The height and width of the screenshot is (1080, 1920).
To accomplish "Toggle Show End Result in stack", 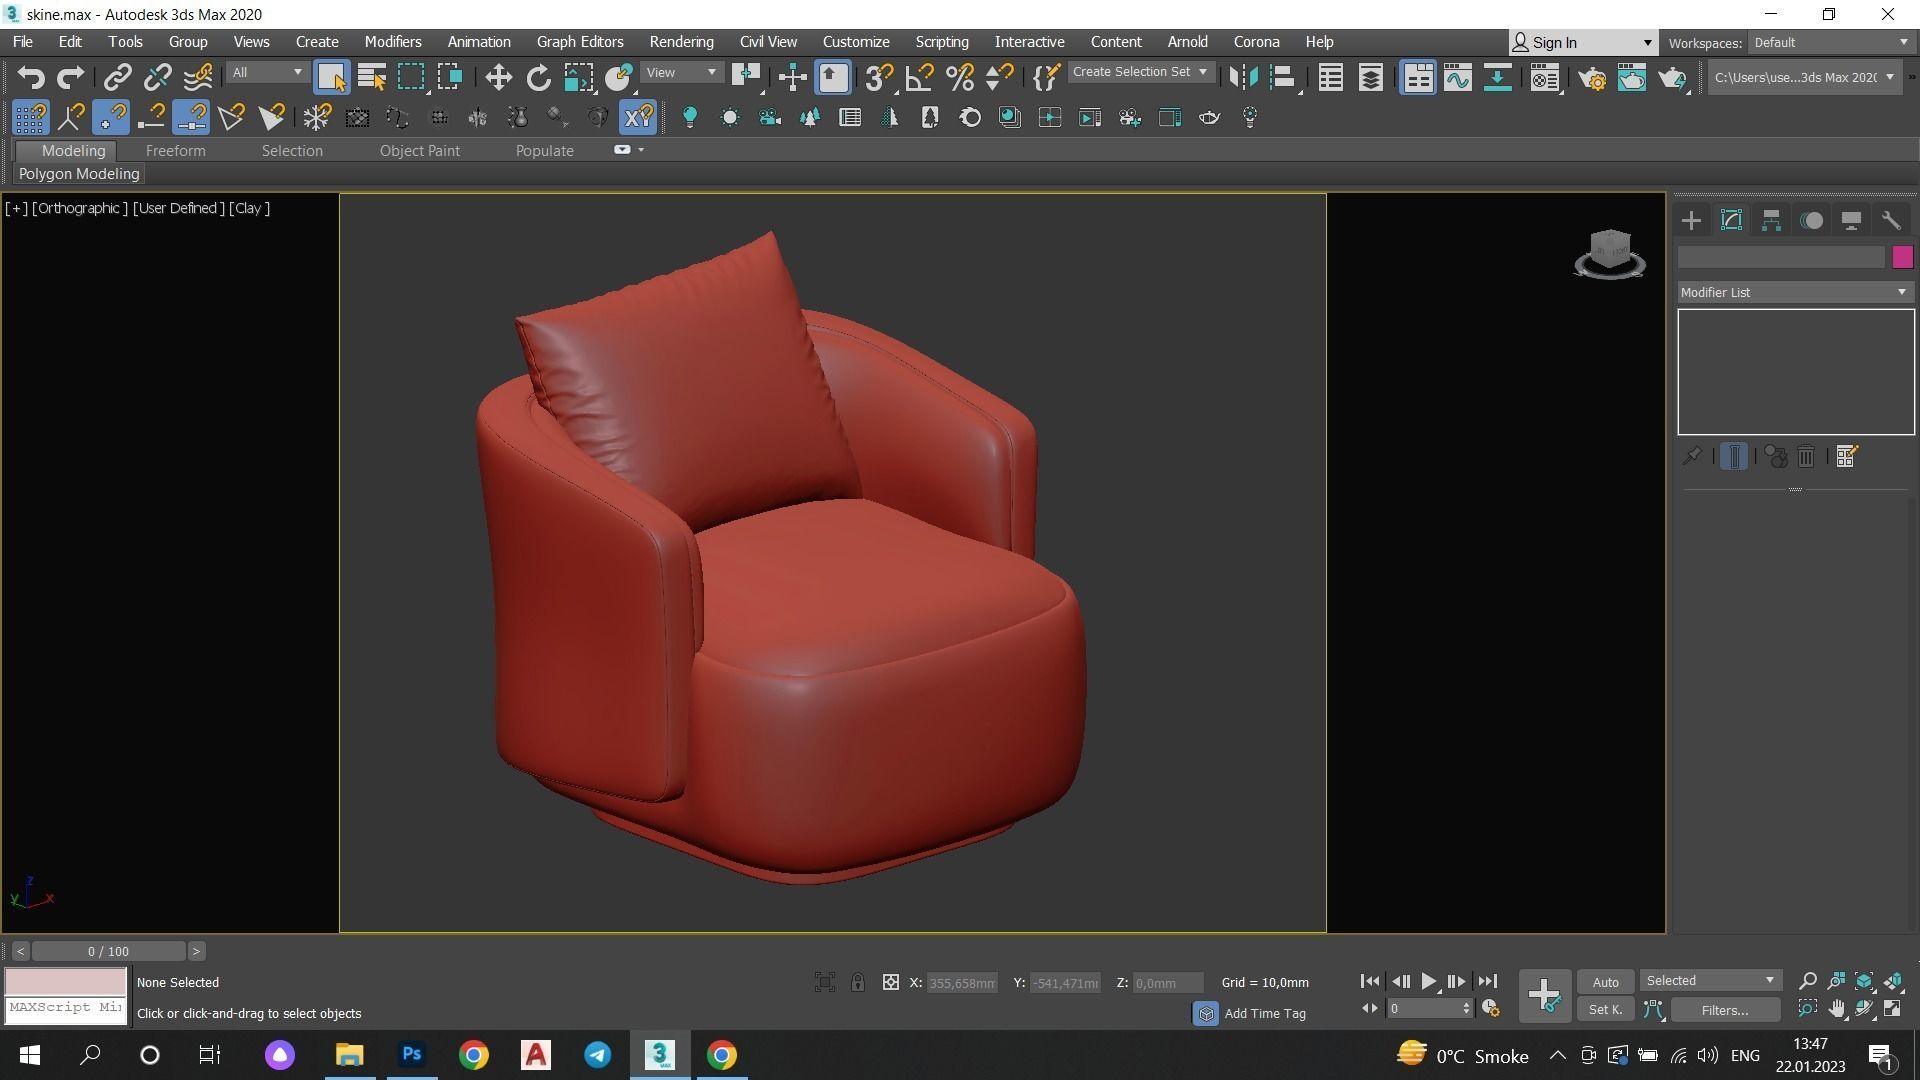I will 1734,456.
